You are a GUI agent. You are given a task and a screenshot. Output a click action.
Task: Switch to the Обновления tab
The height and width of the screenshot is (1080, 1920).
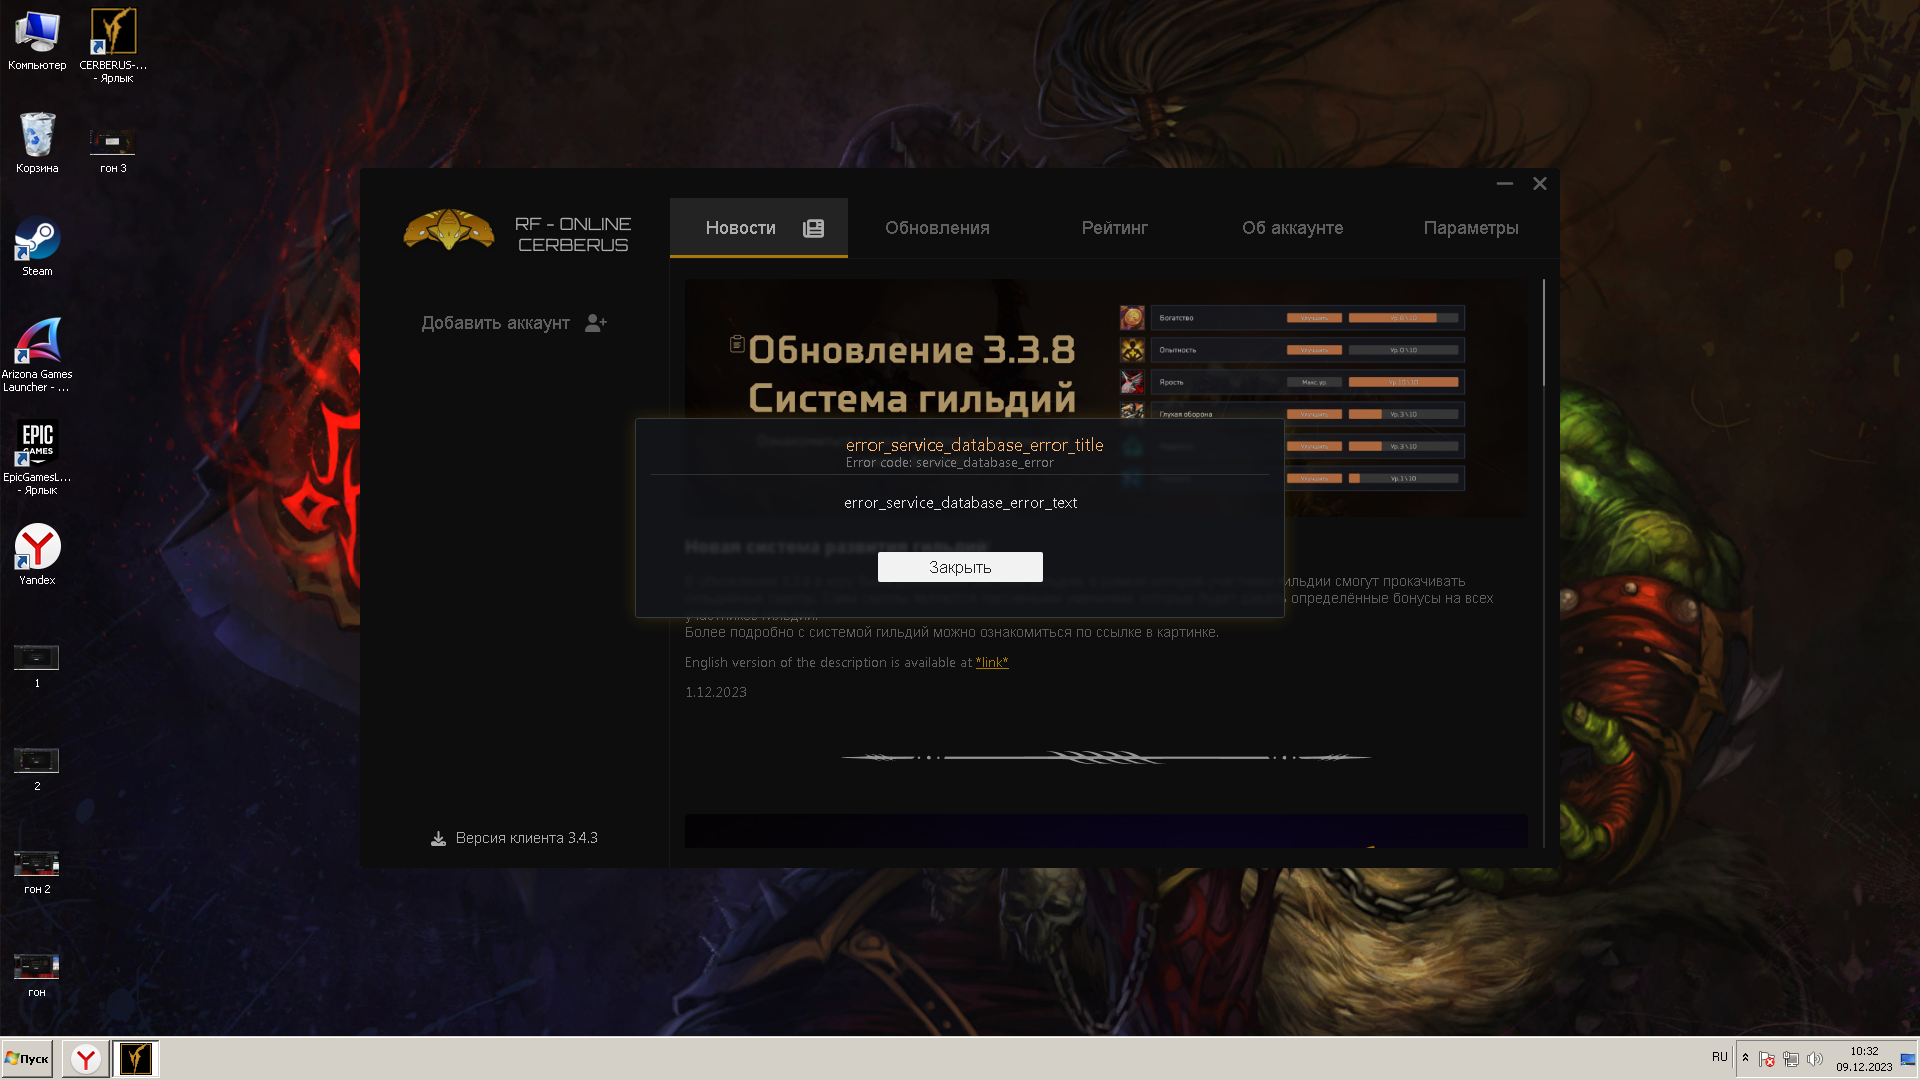937,228
